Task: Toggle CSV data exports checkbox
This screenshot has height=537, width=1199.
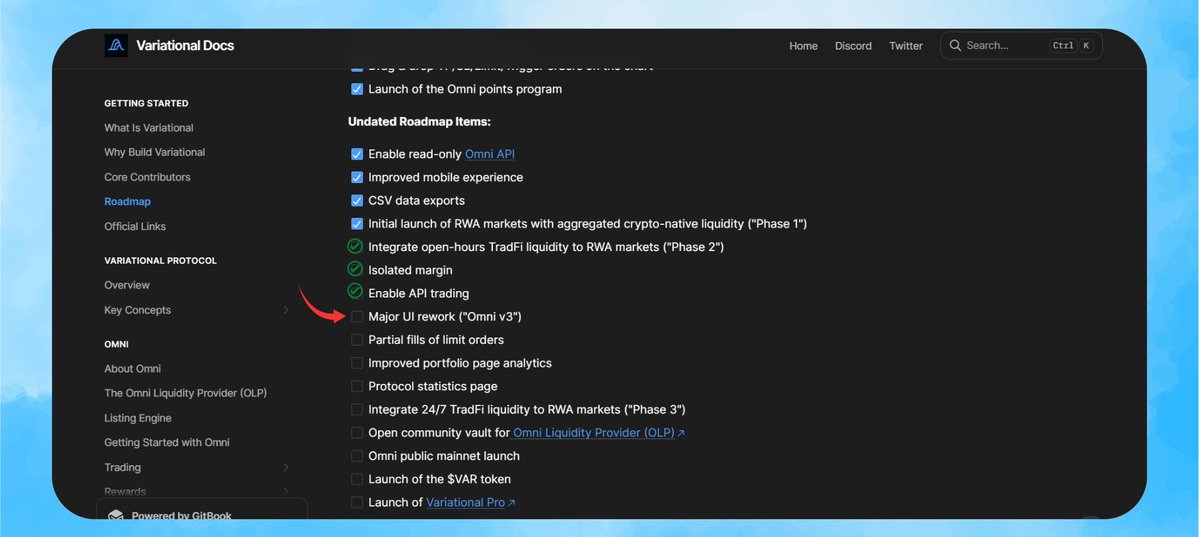Action: [x=357, y=200]
